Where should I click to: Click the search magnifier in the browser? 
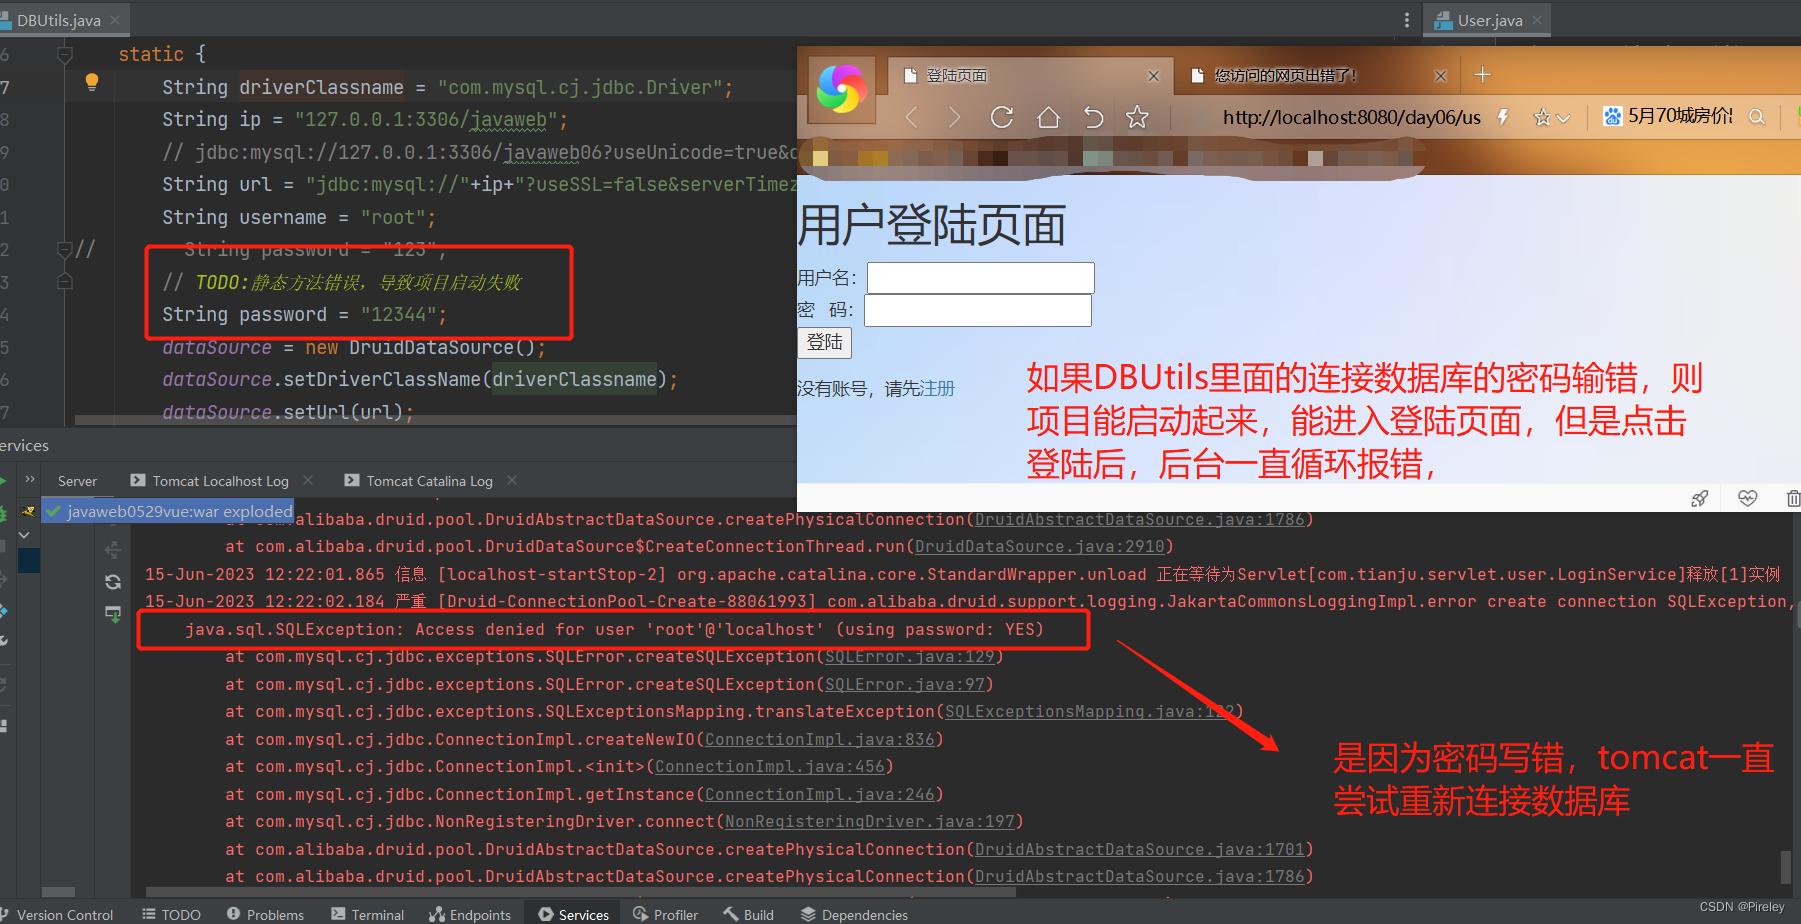coord(1756,117)
